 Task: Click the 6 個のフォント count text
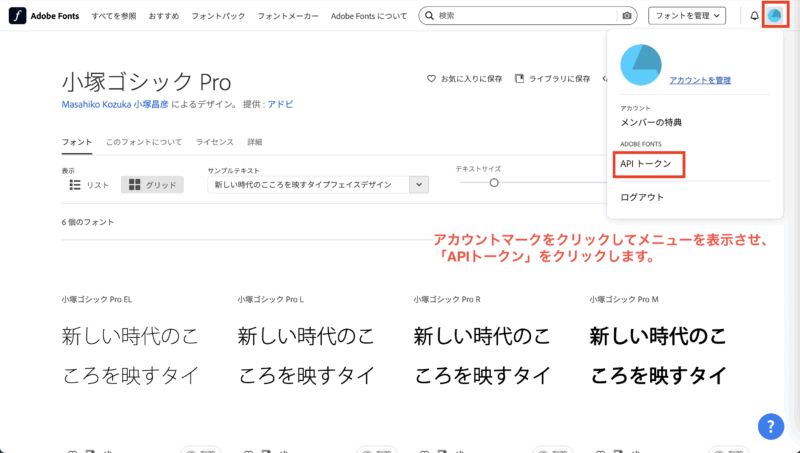click(x=88, y=222)
